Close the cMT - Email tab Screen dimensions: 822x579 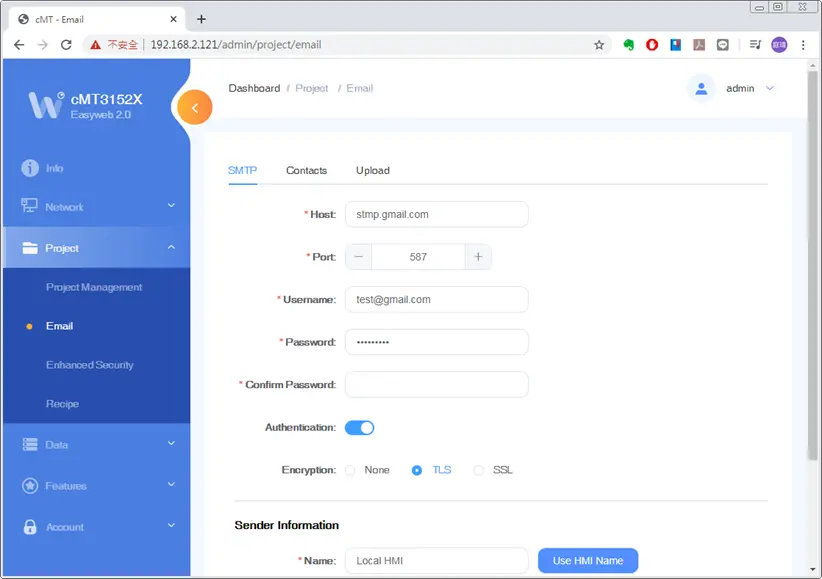[x=174, y=19]
